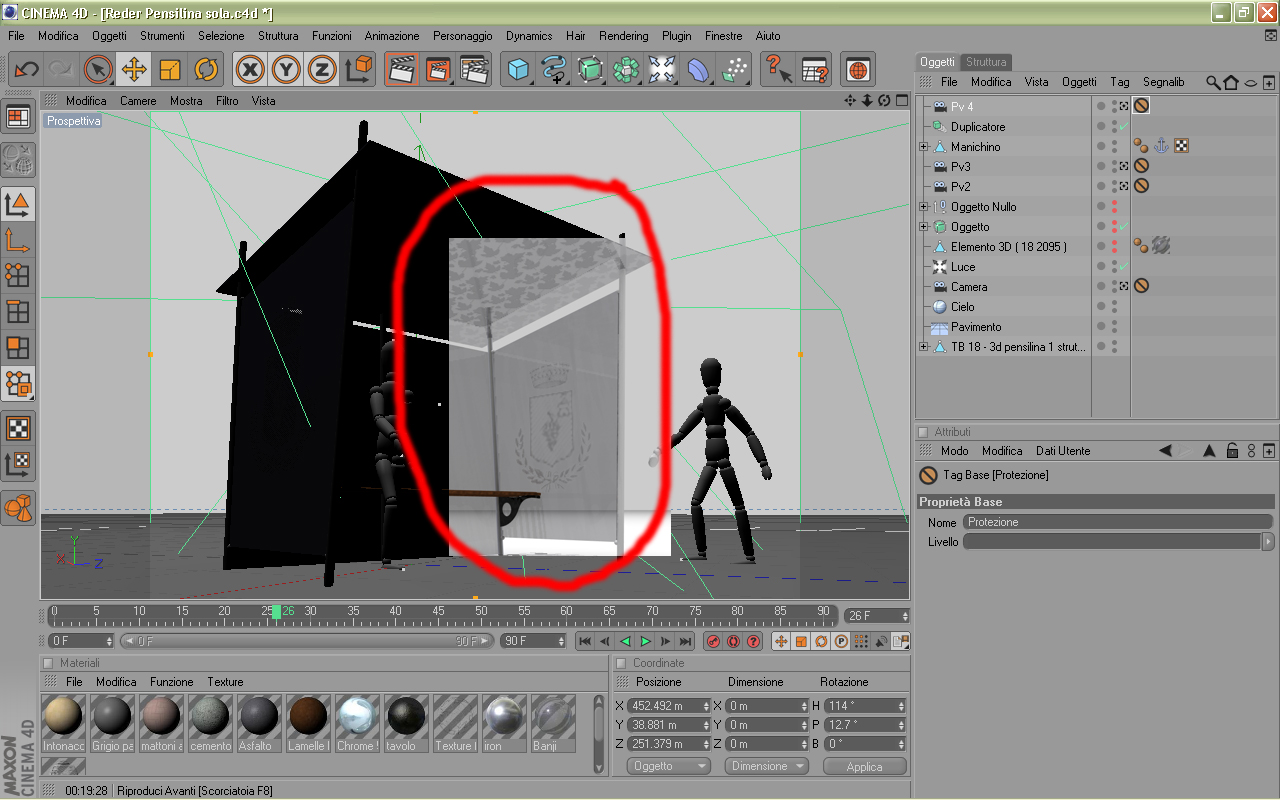The image size is (1280, 800).
Task: Click Dati Utente in the Attributi panel
Action: pyautogui.click(x=1063, y=451)
